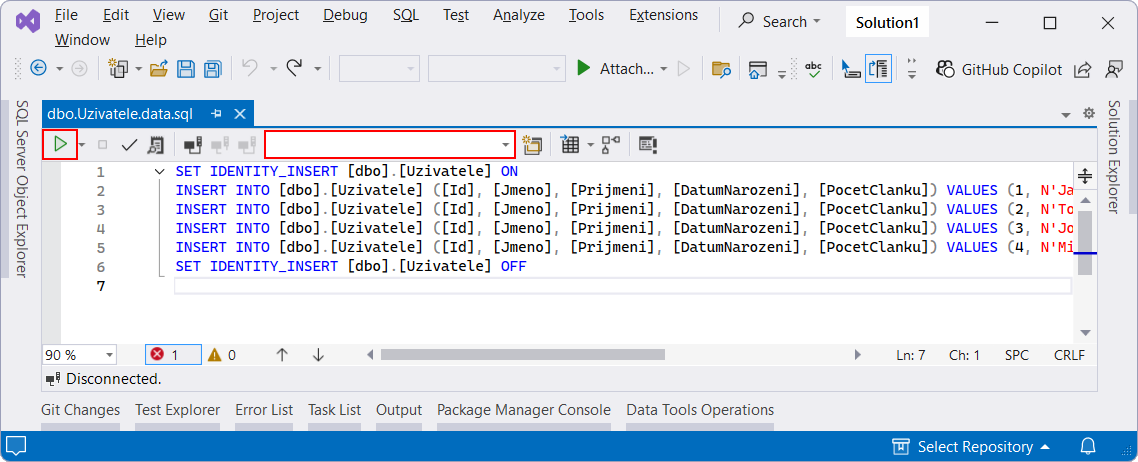Viewport: 1138px width, 462px height.
Task: Click the Share icon next to Copilot
Action: (1083, 69)
